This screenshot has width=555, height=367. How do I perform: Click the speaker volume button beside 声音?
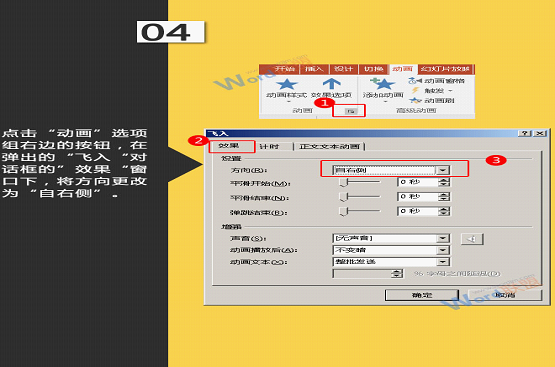point(472,239)
